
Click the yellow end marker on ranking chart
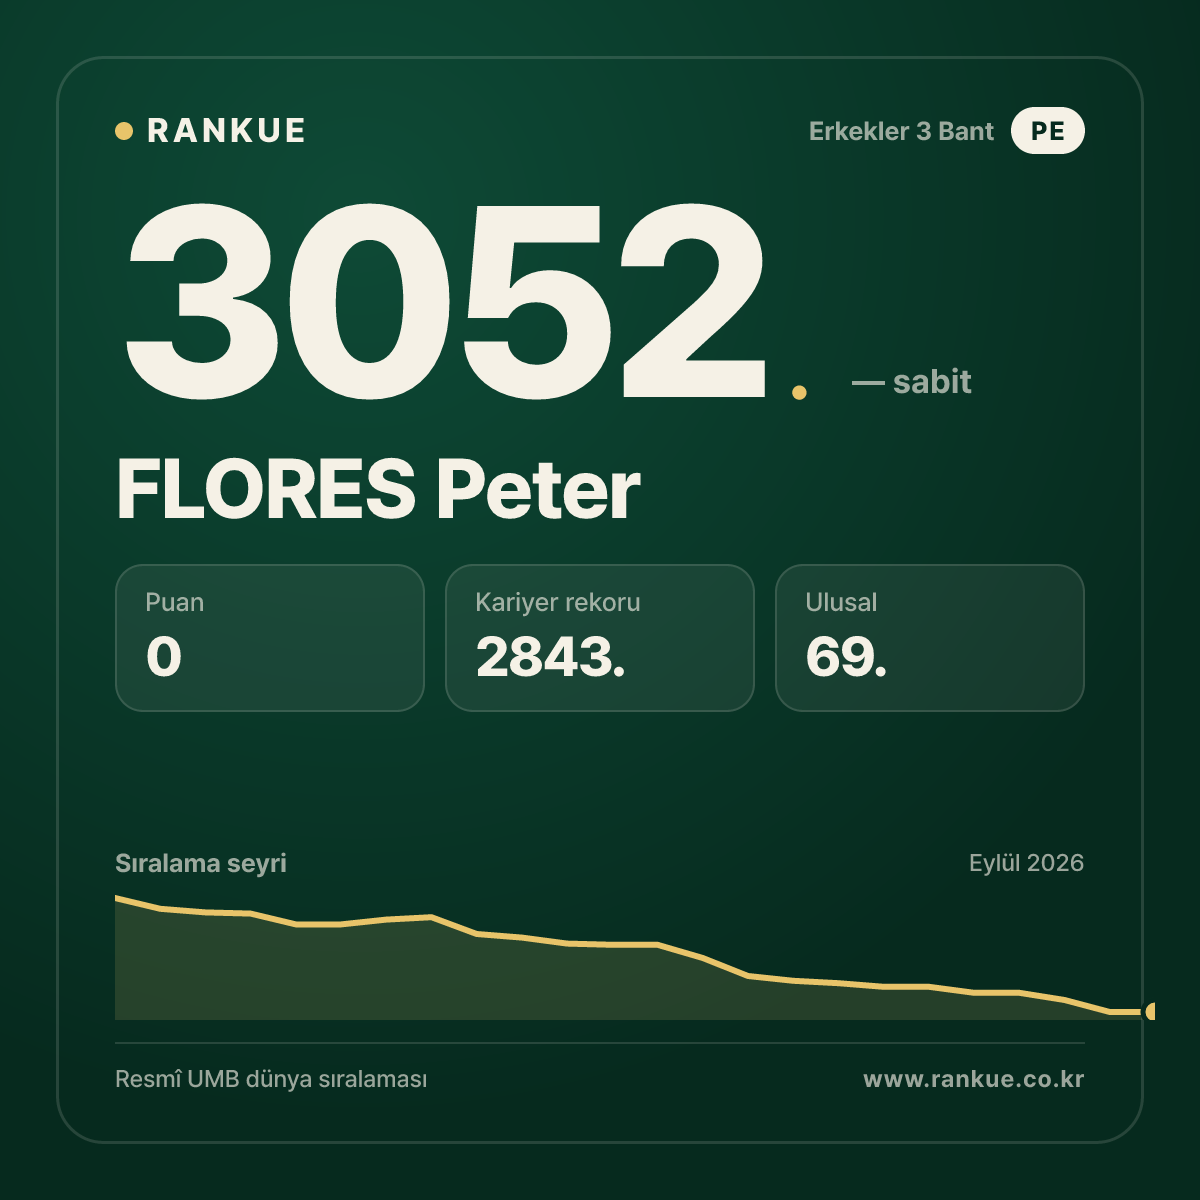(1150, 1012)
